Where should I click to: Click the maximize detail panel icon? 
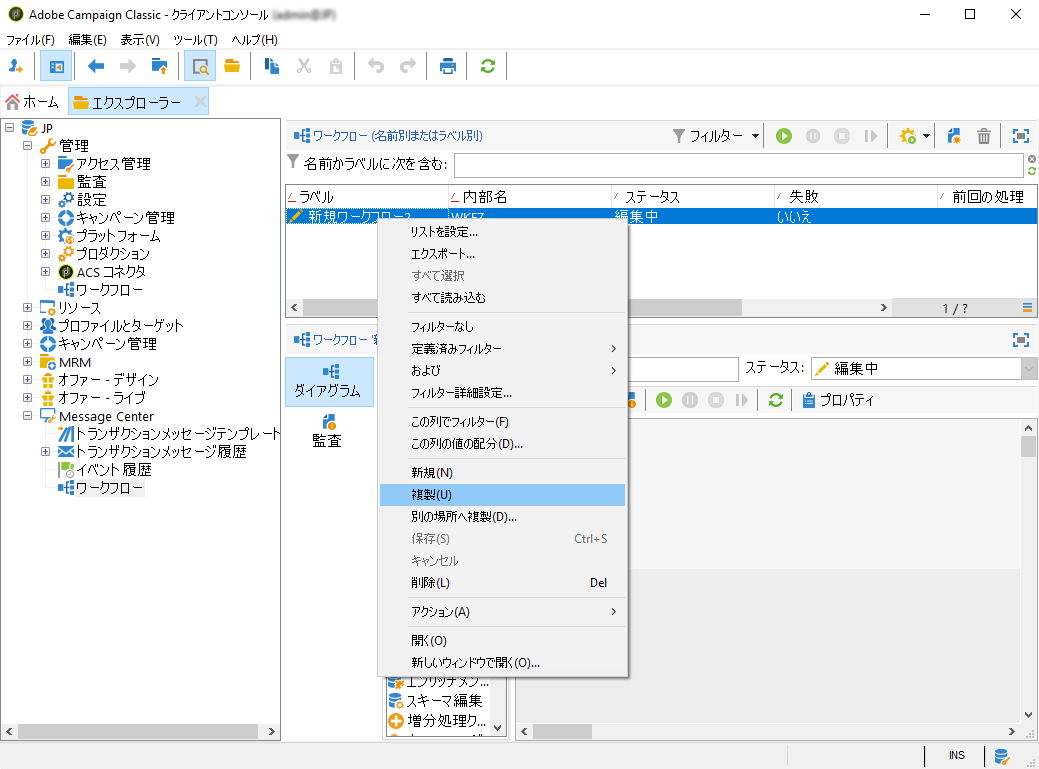tap(1020, 340)
